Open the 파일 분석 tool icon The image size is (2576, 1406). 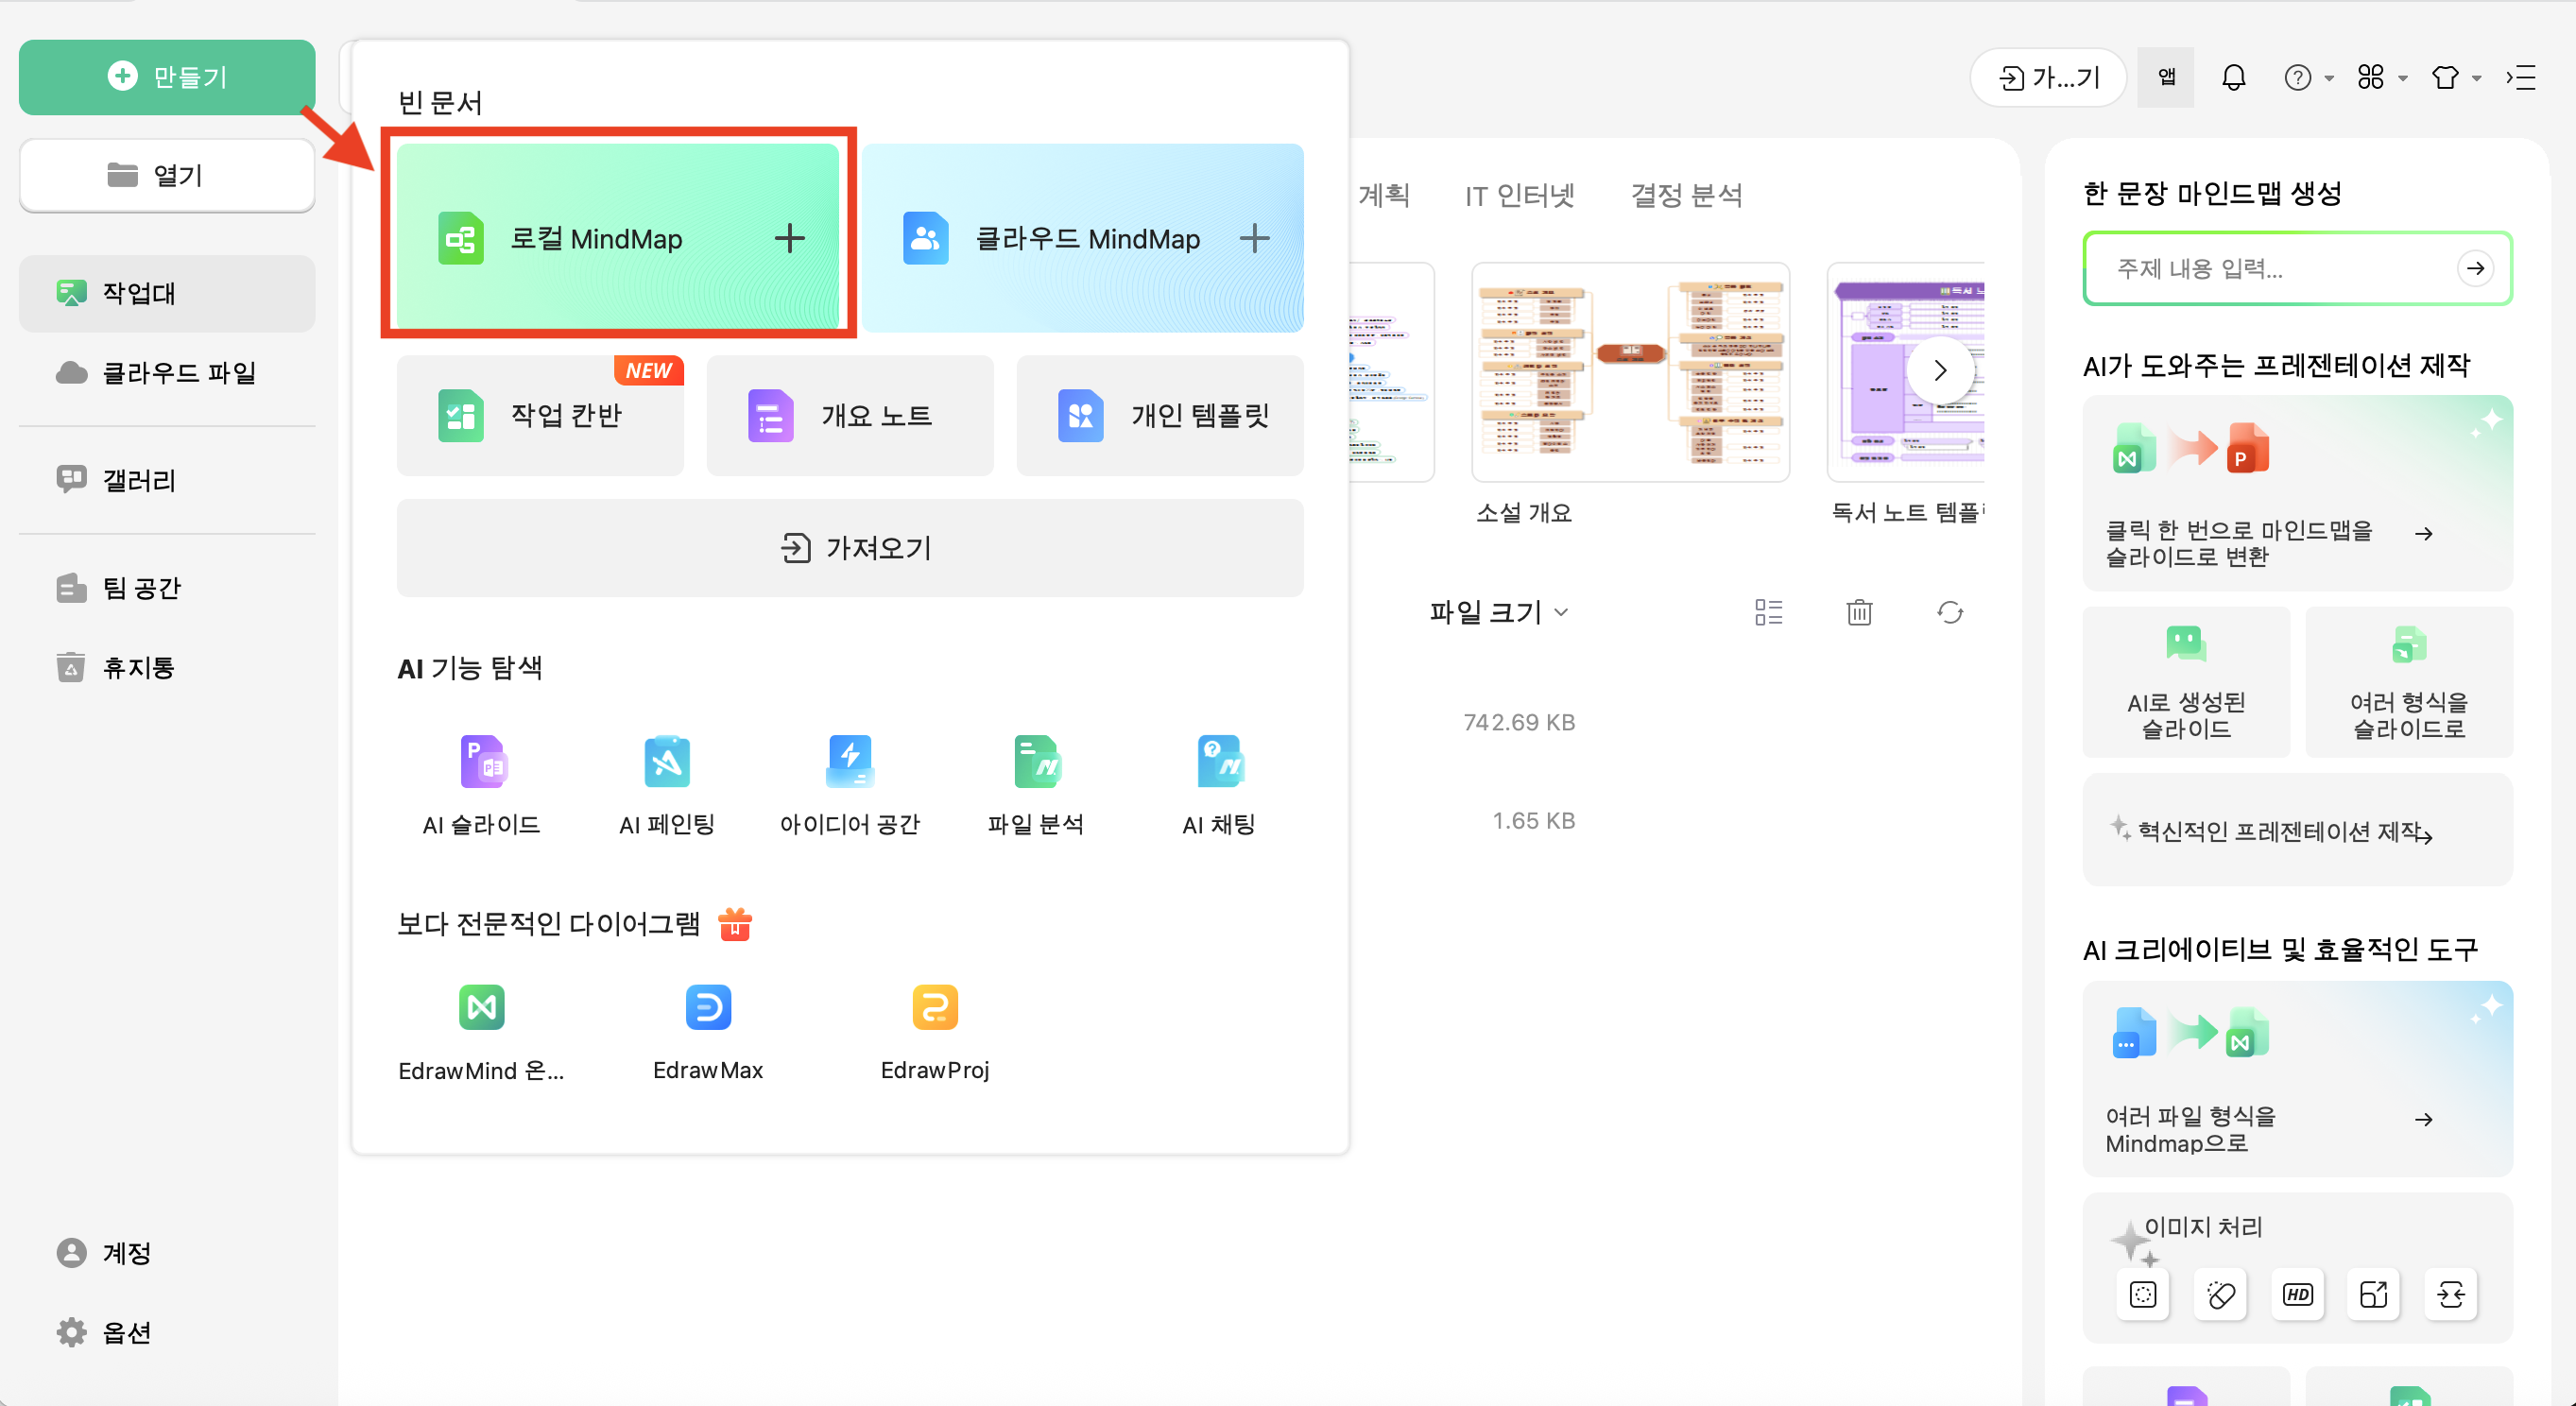tap(1035, 763)
